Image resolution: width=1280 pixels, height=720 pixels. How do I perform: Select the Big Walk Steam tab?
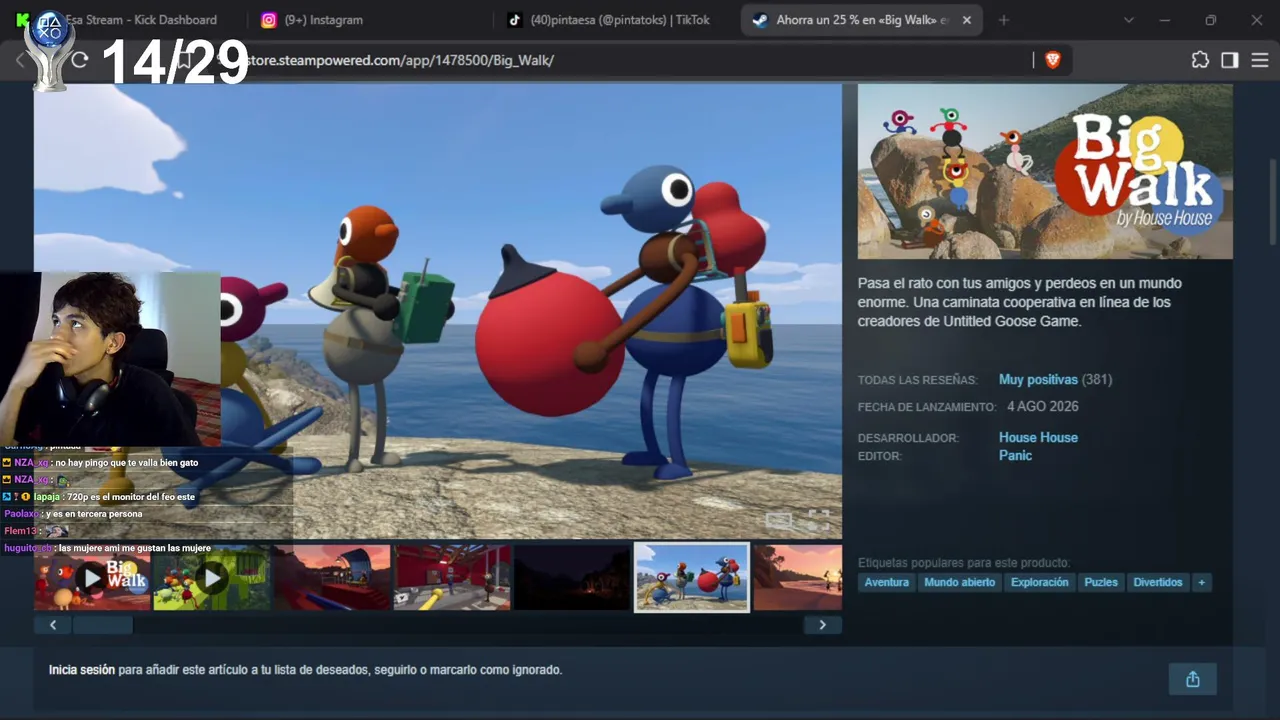tap(850, 20)
